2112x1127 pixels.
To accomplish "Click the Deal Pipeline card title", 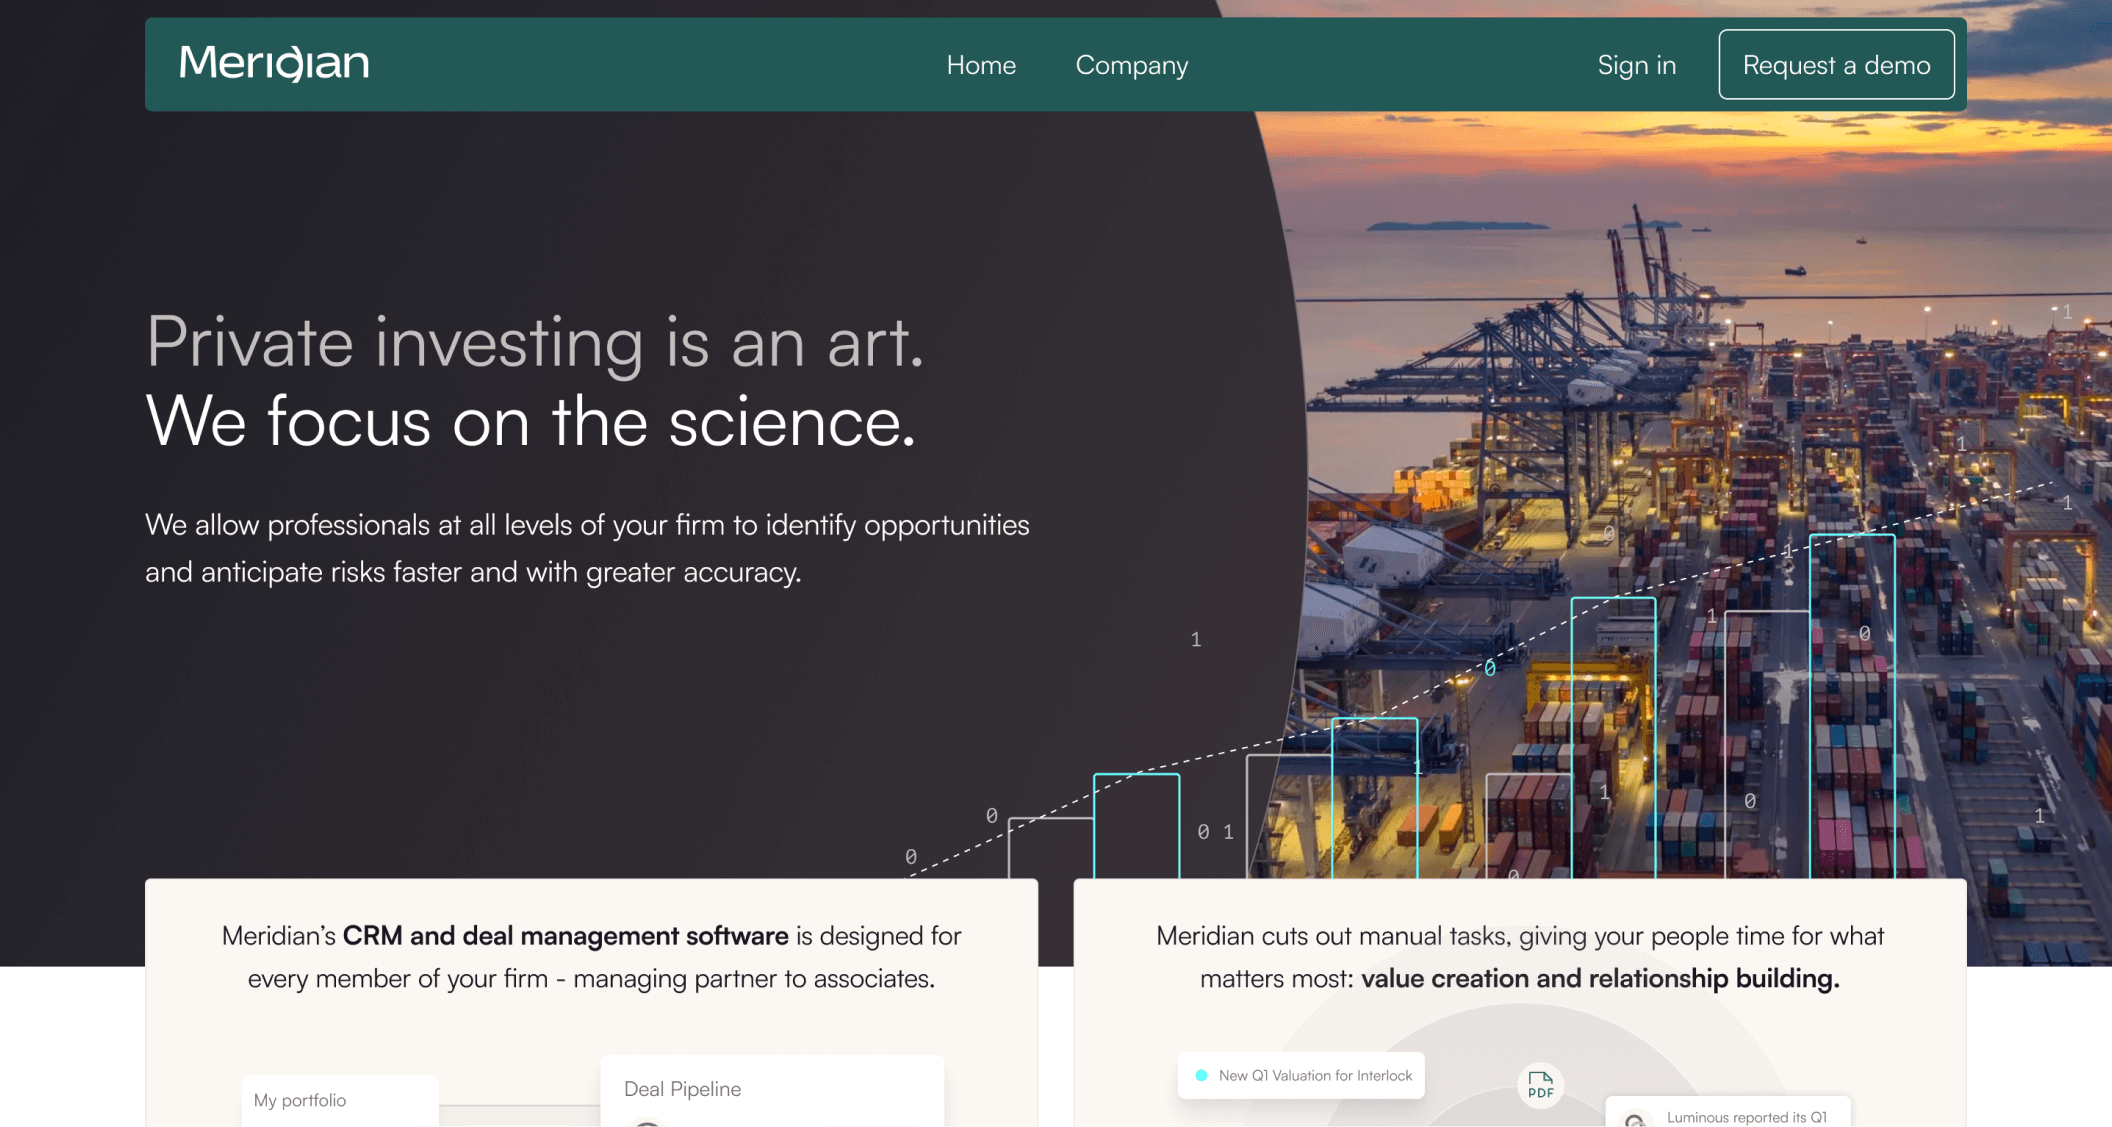I will pos(683,1089).
